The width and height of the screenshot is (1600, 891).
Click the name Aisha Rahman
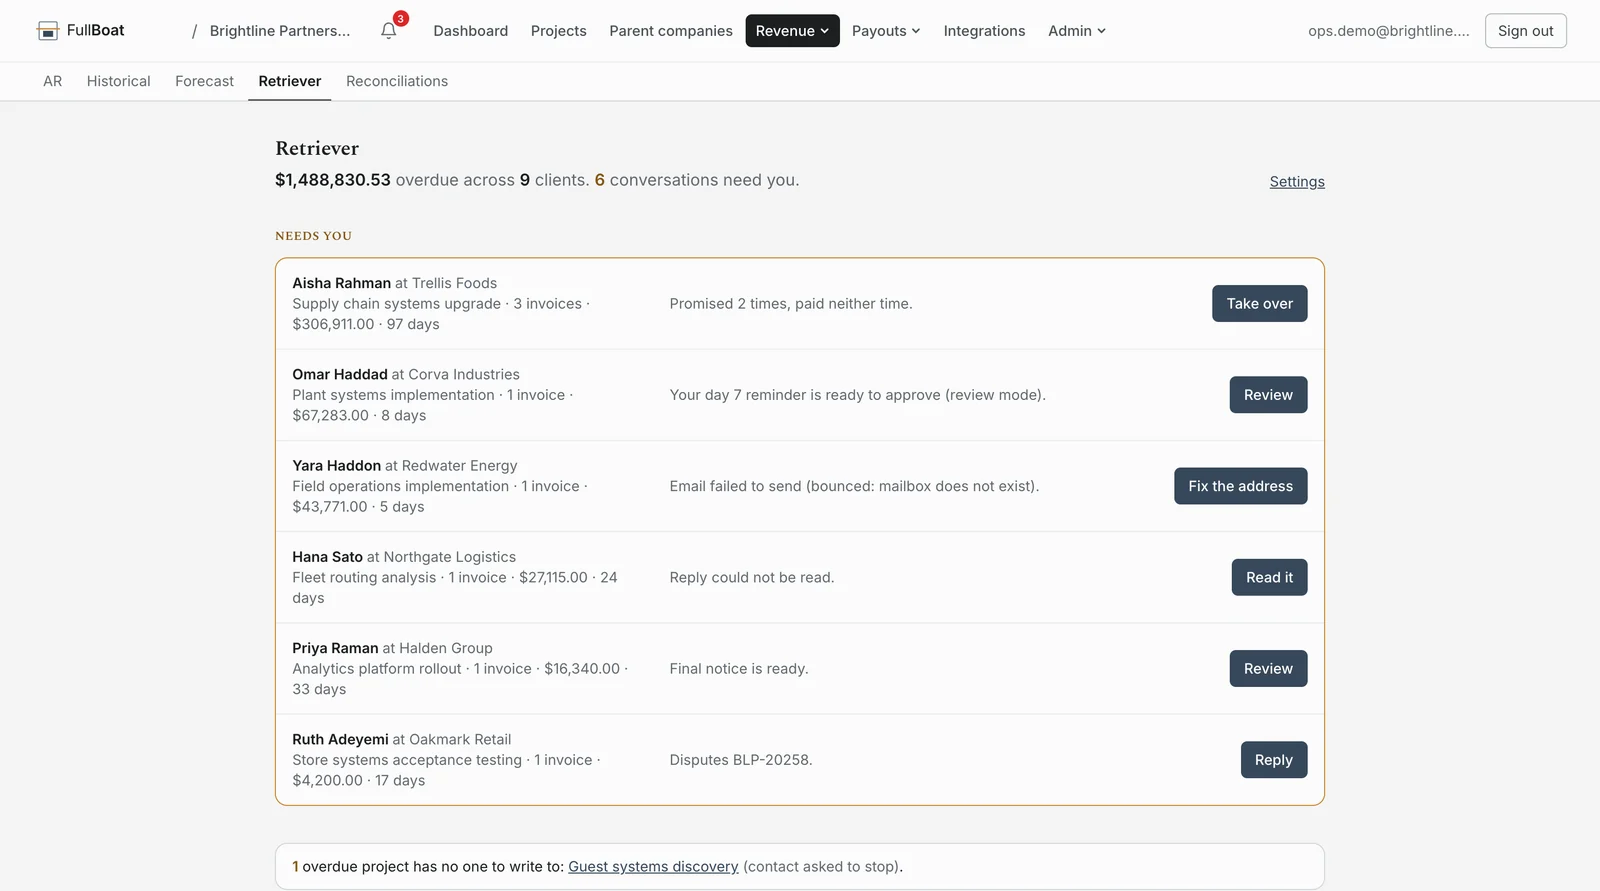(x=341, y=283)
